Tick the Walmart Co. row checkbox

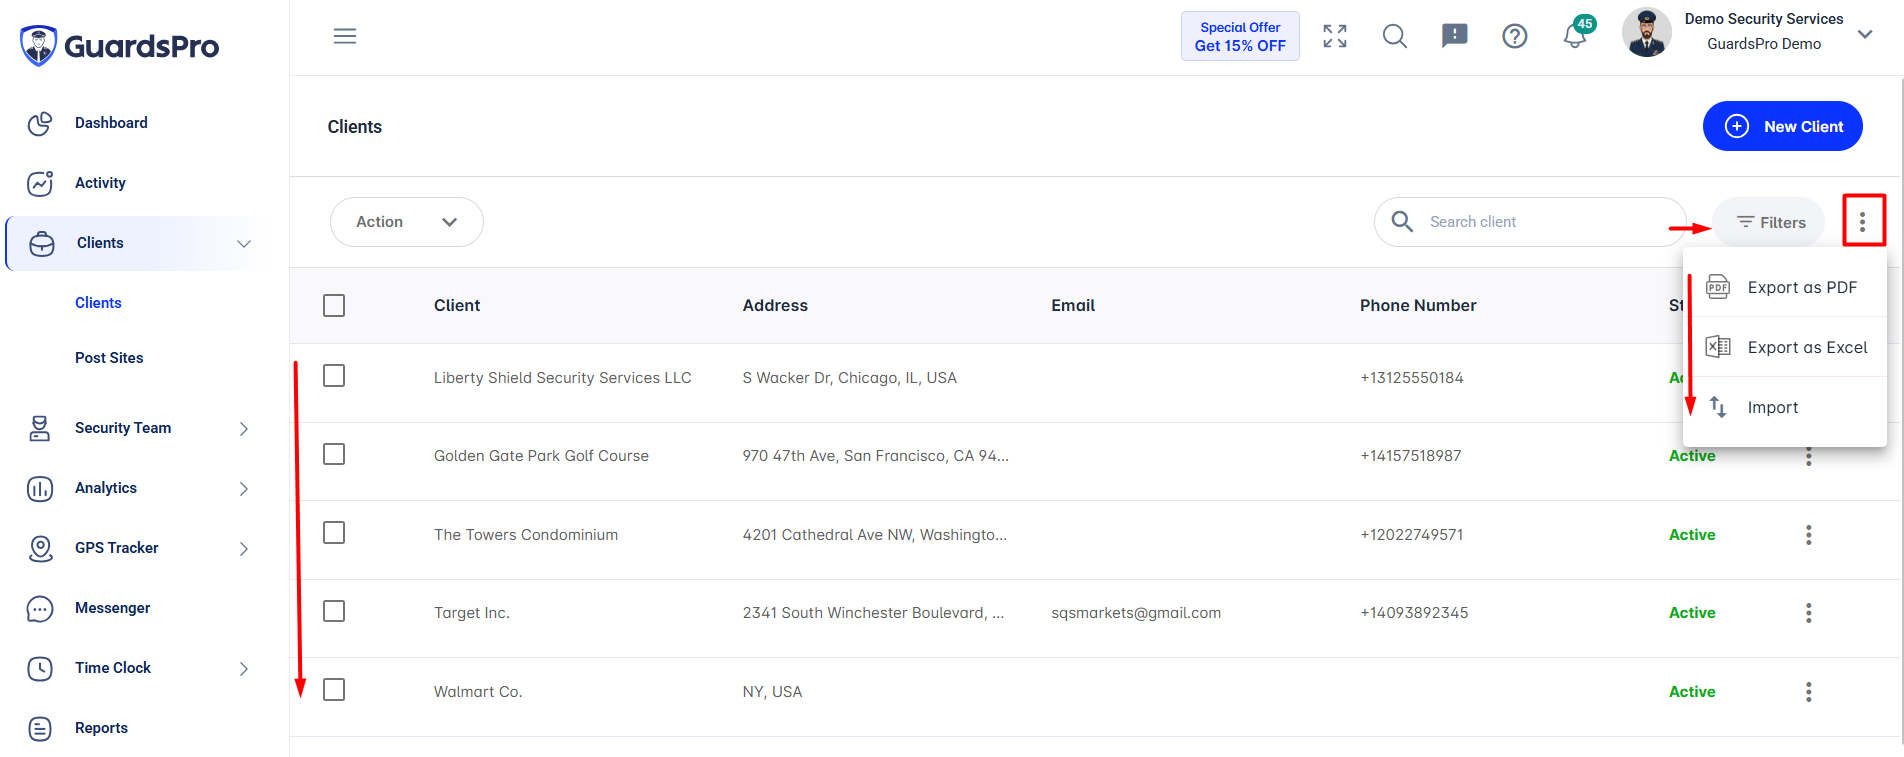[334, 690]
